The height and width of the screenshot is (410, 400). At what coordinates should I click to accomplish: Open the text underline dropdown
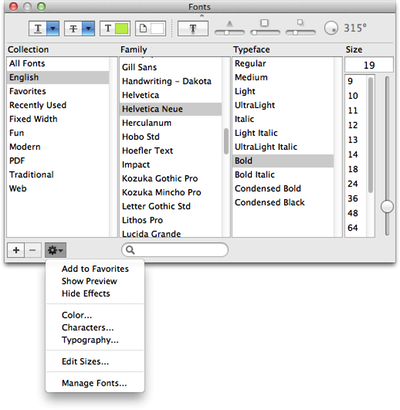click(44, 29)
